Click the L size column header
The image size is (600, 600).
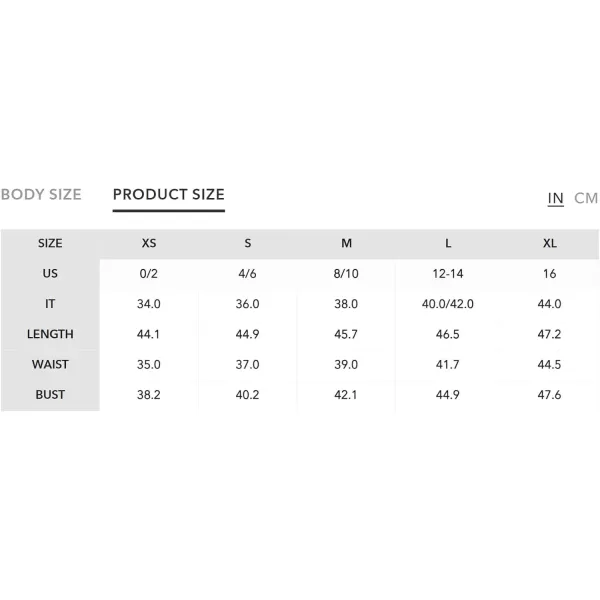448,243
